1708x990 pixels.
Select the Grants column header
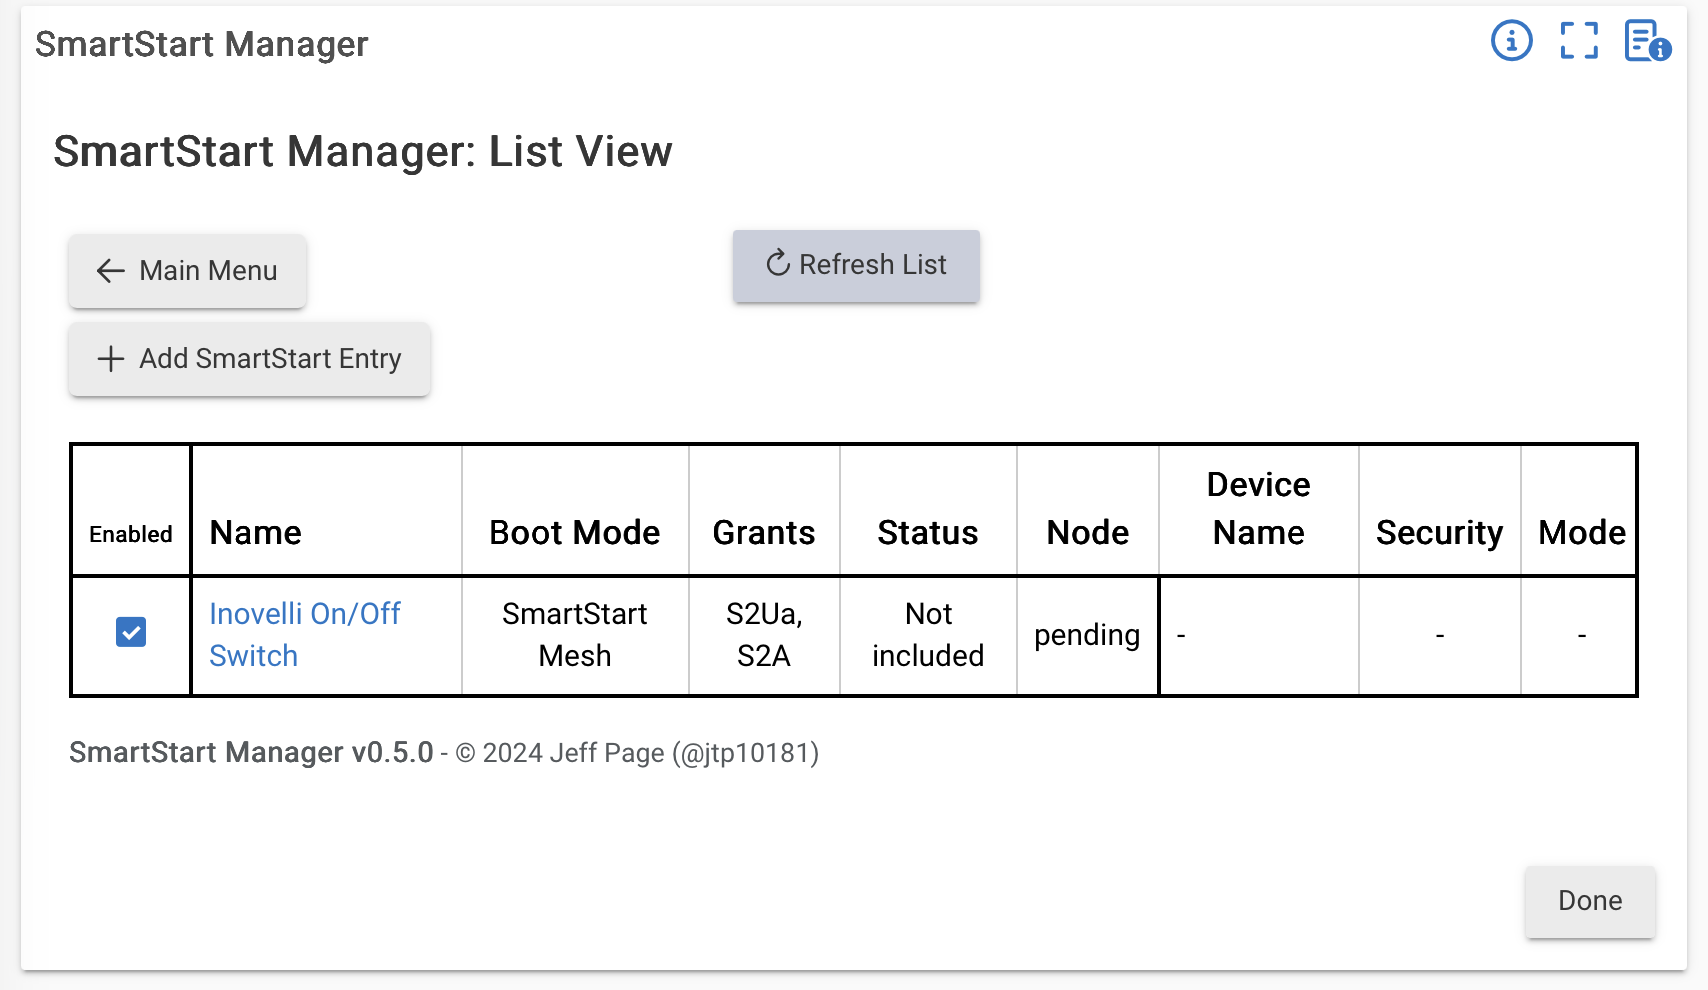tap(763, 532)
